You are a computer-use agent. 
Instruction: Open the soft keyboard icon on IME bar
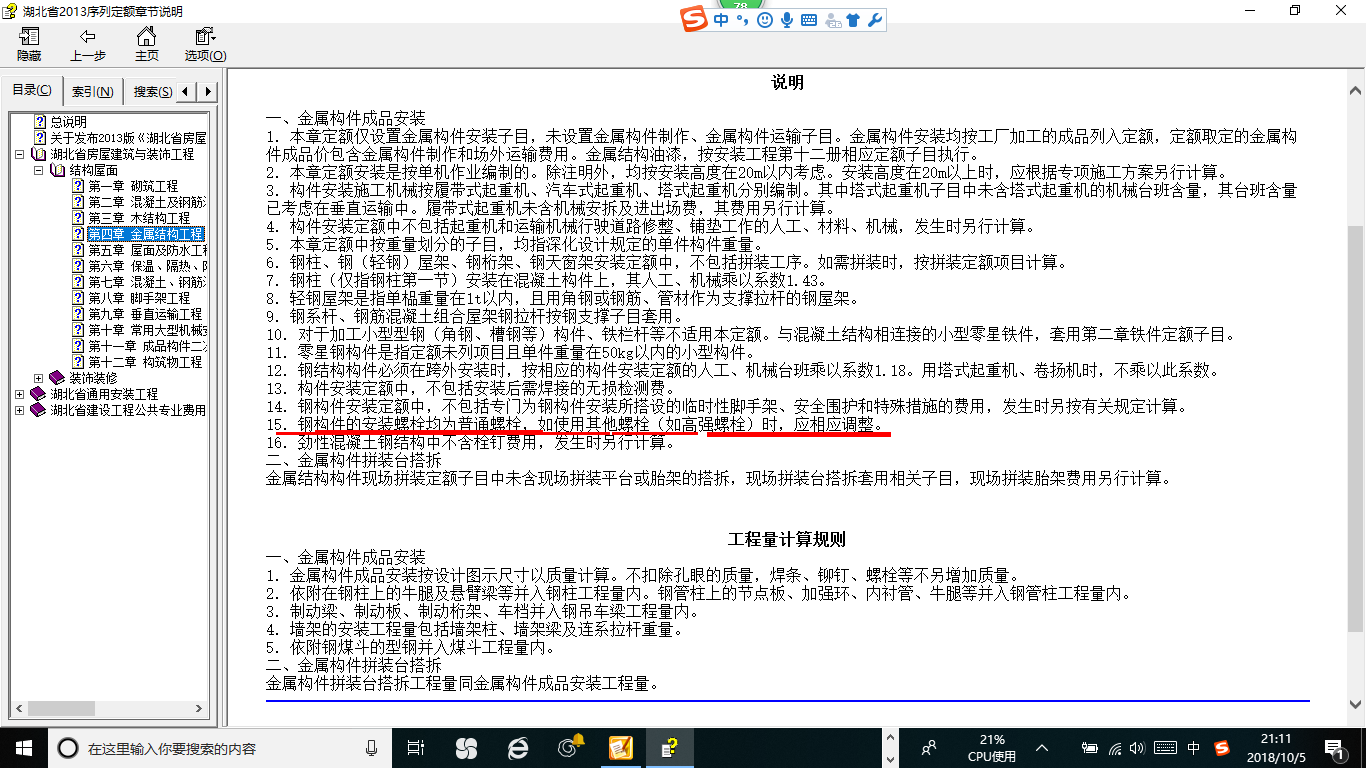[x=808, y=20]
